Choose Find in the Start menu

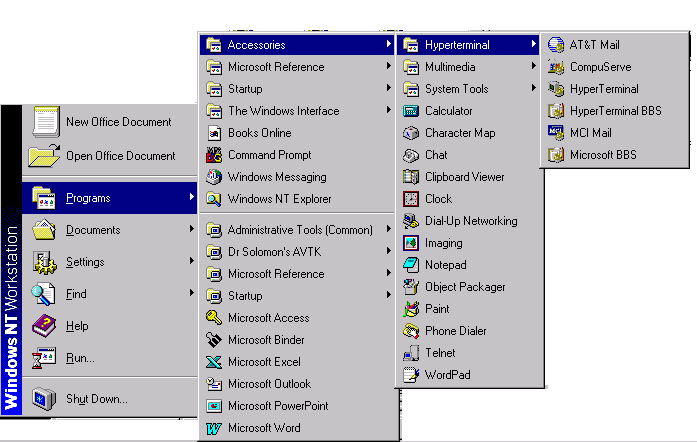pos(110,294)
